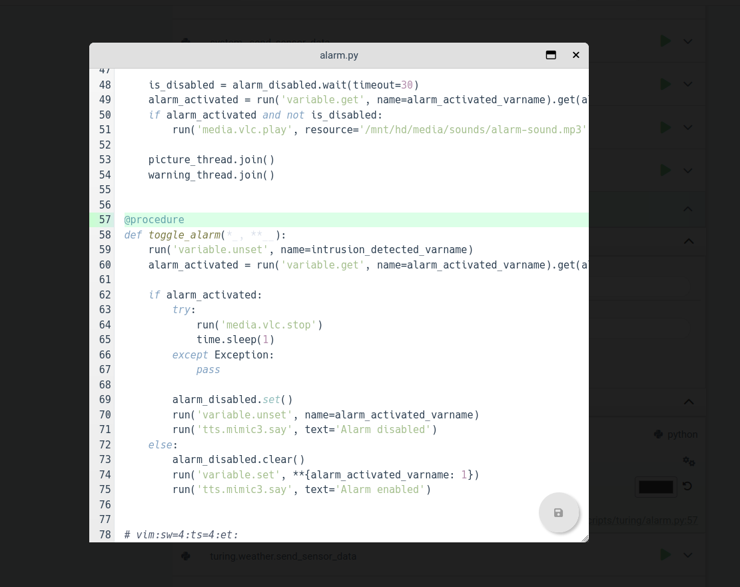Click the toggle_alarm function name
The width and height of the screenshot is (740, 587).
(184, 235)
